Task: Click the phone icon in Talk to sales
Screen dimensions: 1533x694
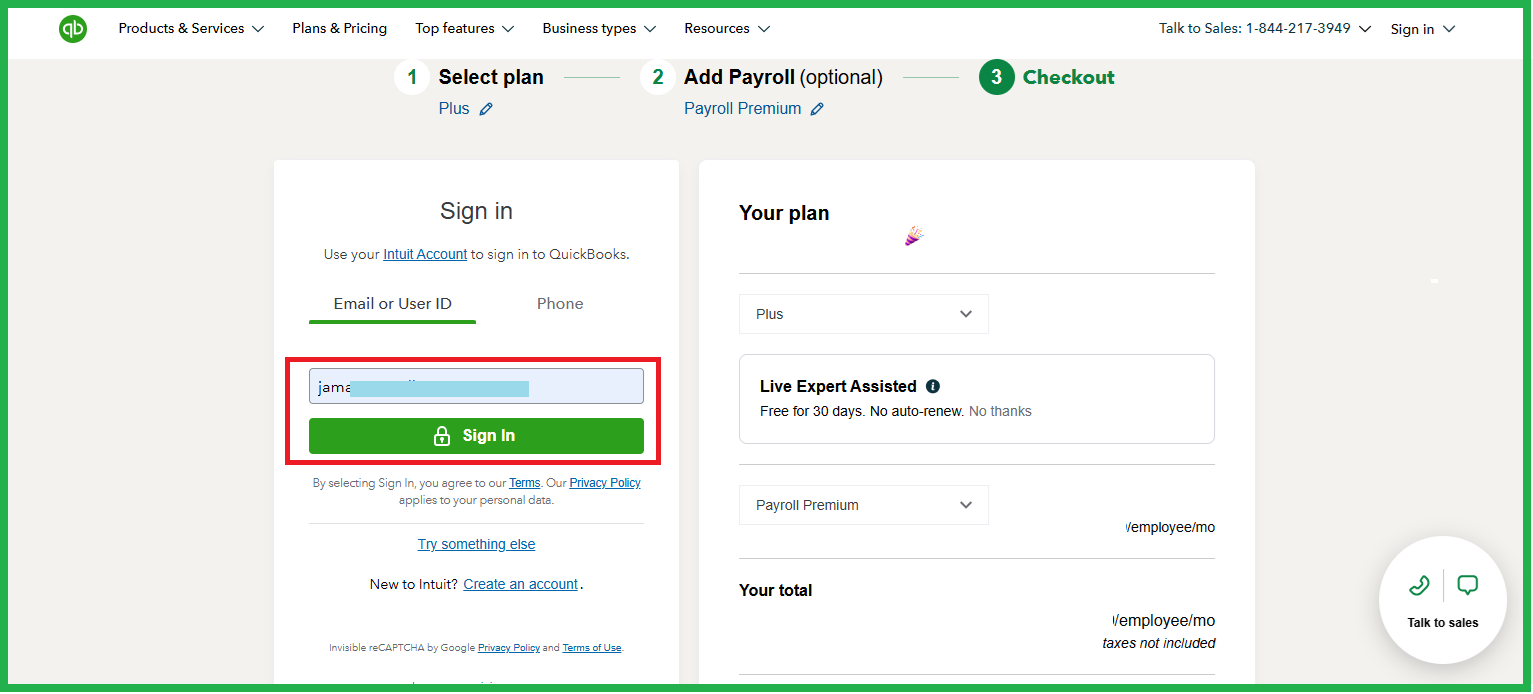Action: 1418,585
